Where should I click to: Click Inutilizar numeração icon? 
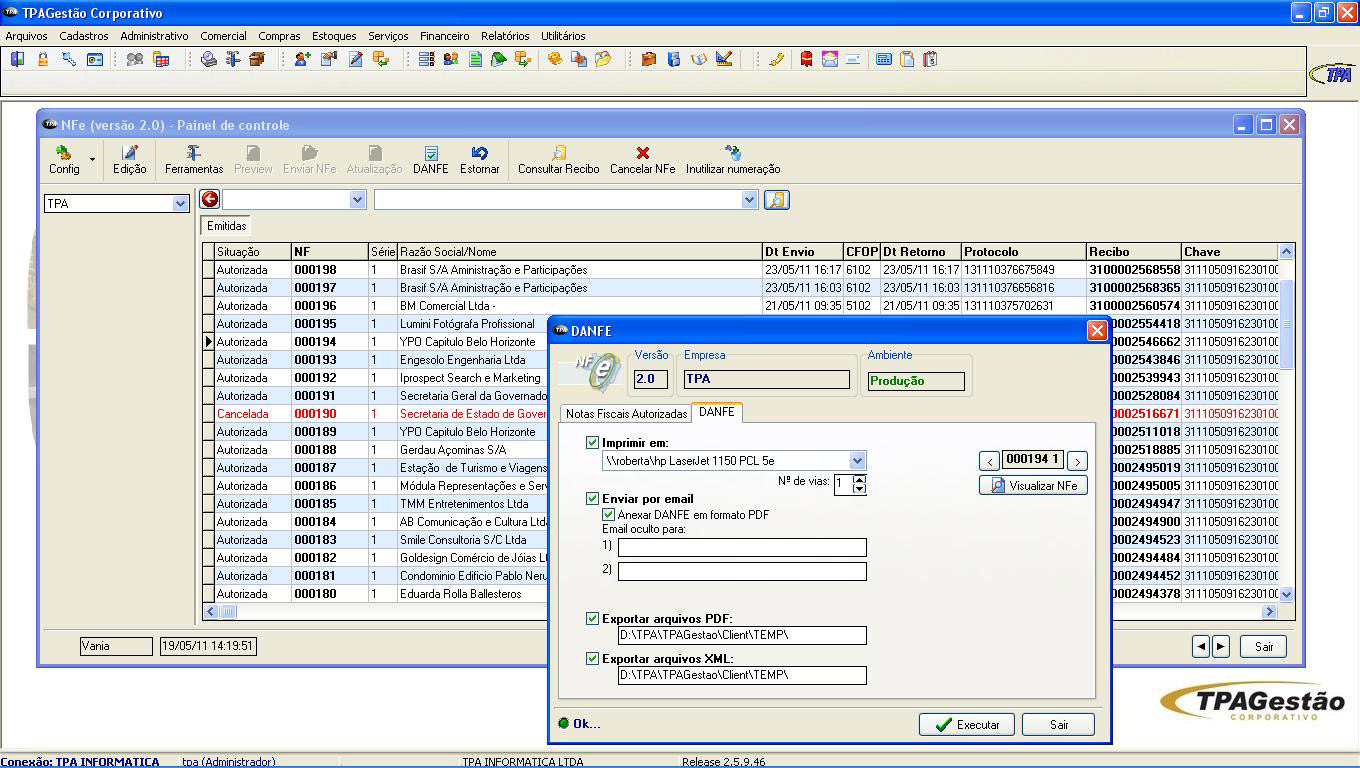(733, 159)
